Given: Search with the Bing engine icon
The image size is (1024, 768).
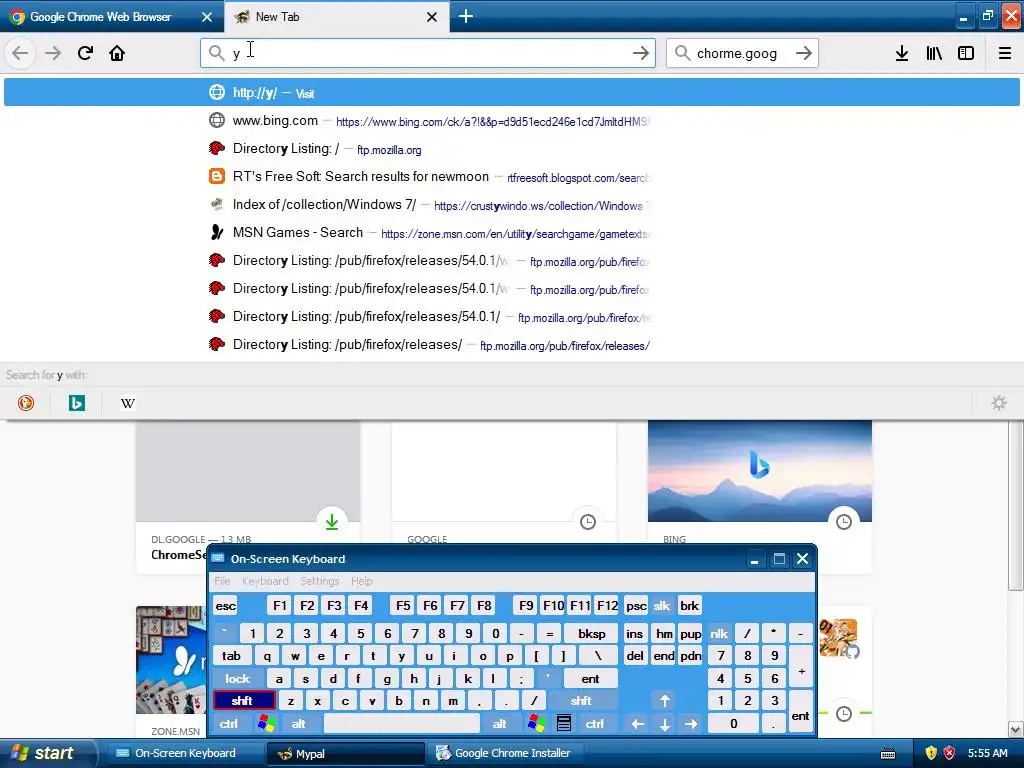Looking at the screenshot, I should (x=77, y=403).
